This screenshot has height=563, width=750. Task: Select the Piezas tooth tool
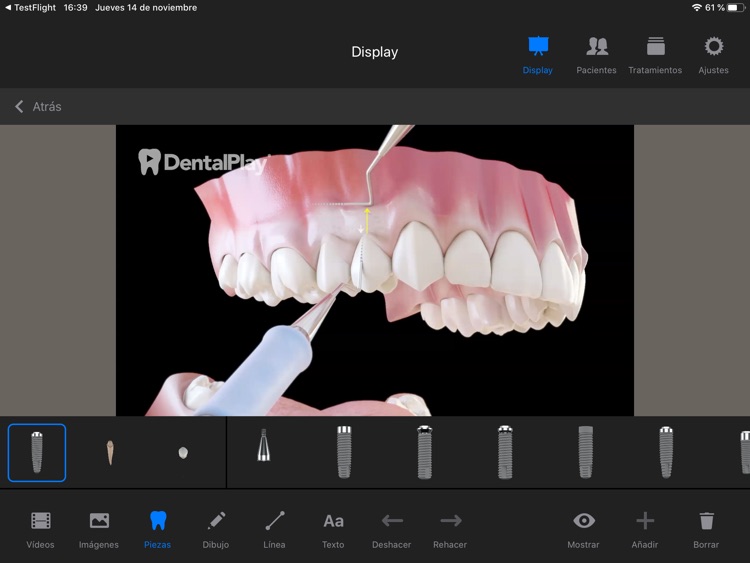pyautogui.click(x=157, y=530)
